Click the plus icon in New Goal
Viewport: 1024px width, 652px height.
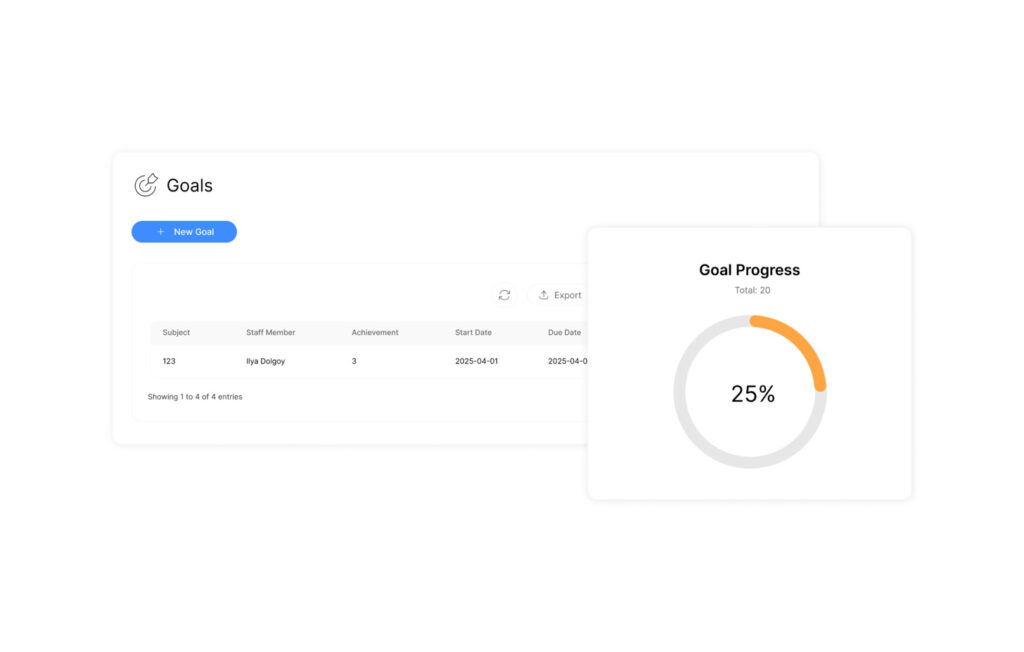[x=161, y=232]
